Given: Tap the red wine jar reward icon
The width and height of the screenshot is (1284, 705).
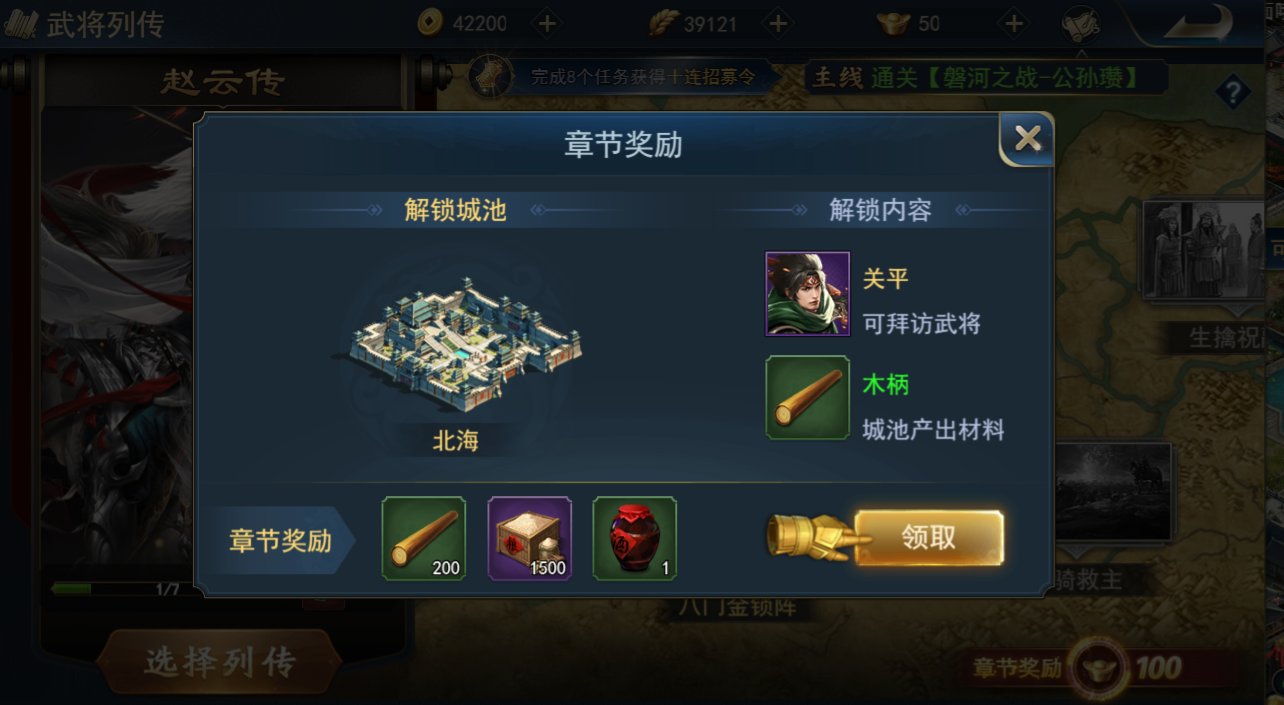Looking at the screenshot, I should coord(635,538).
